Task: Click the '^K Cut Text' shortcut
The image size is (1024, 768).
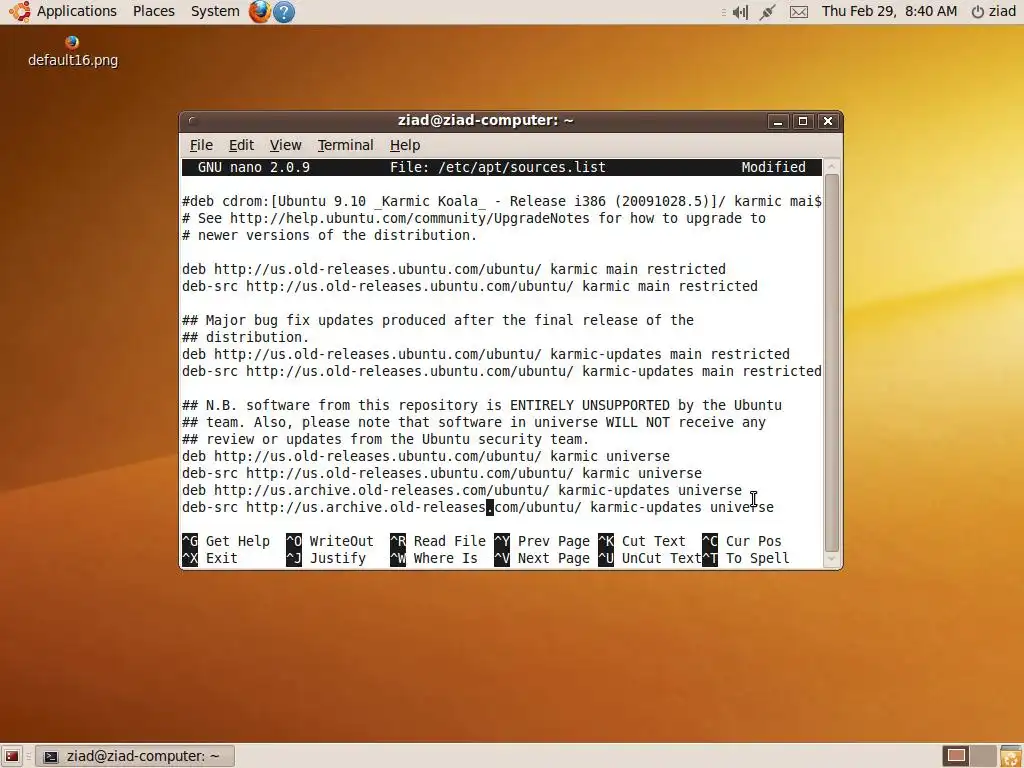Action: [x=642, y=541]
